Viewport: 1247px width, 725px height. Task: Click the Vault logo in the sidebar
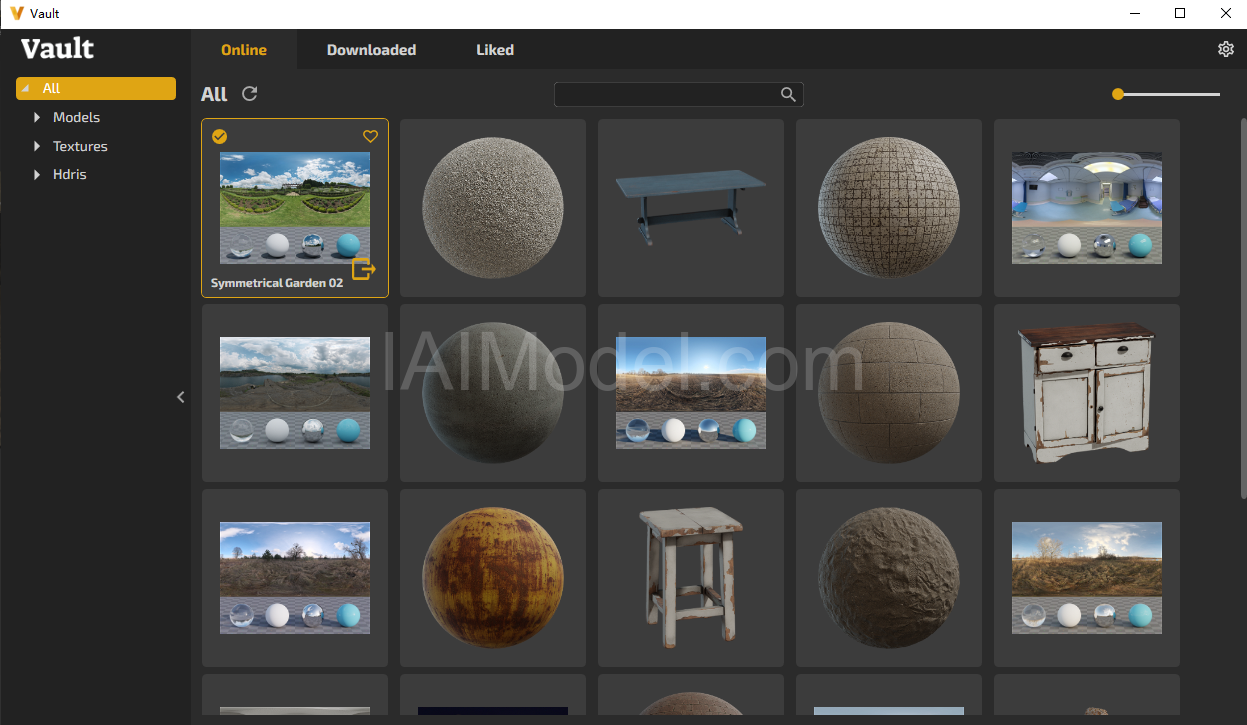click(58, 48)
